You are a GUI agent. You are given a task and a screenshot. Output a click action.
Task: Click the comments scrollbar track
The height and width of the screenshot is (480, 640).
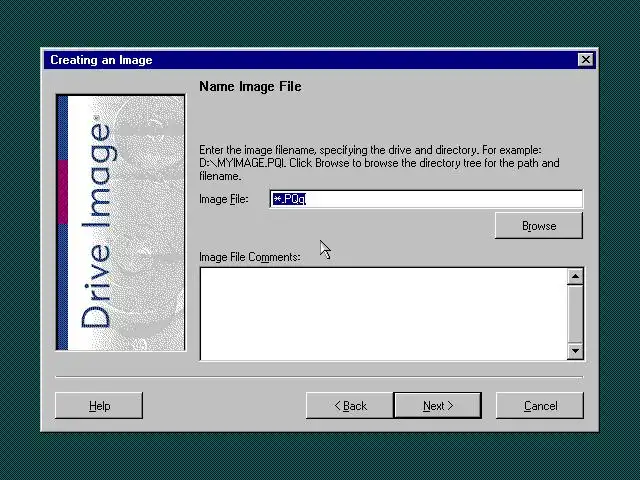(575, 313)
